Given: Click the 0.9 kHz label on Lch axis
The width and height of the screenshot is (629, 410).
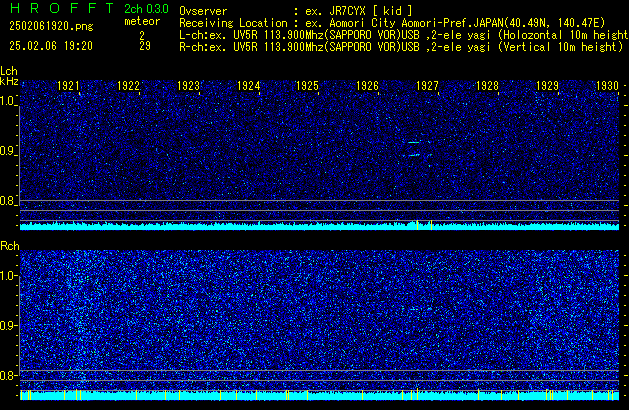Looking at the screenshot, I should click(7, 151).
